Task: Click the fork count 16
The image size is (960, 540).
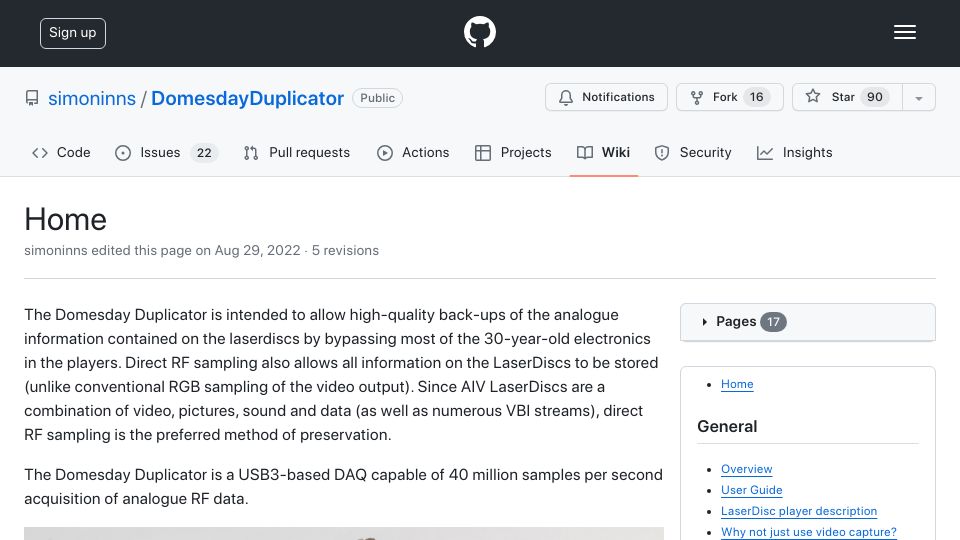Action: [757, 97]
